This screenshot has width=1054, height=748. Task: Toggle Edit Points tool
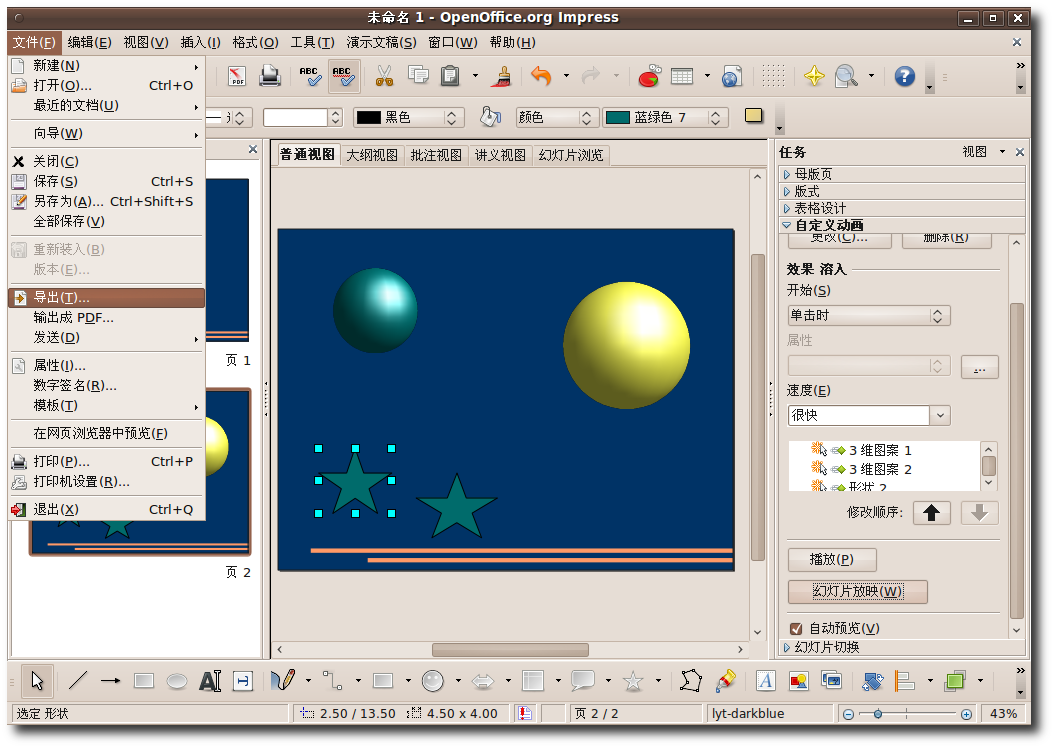pos(690,681)
